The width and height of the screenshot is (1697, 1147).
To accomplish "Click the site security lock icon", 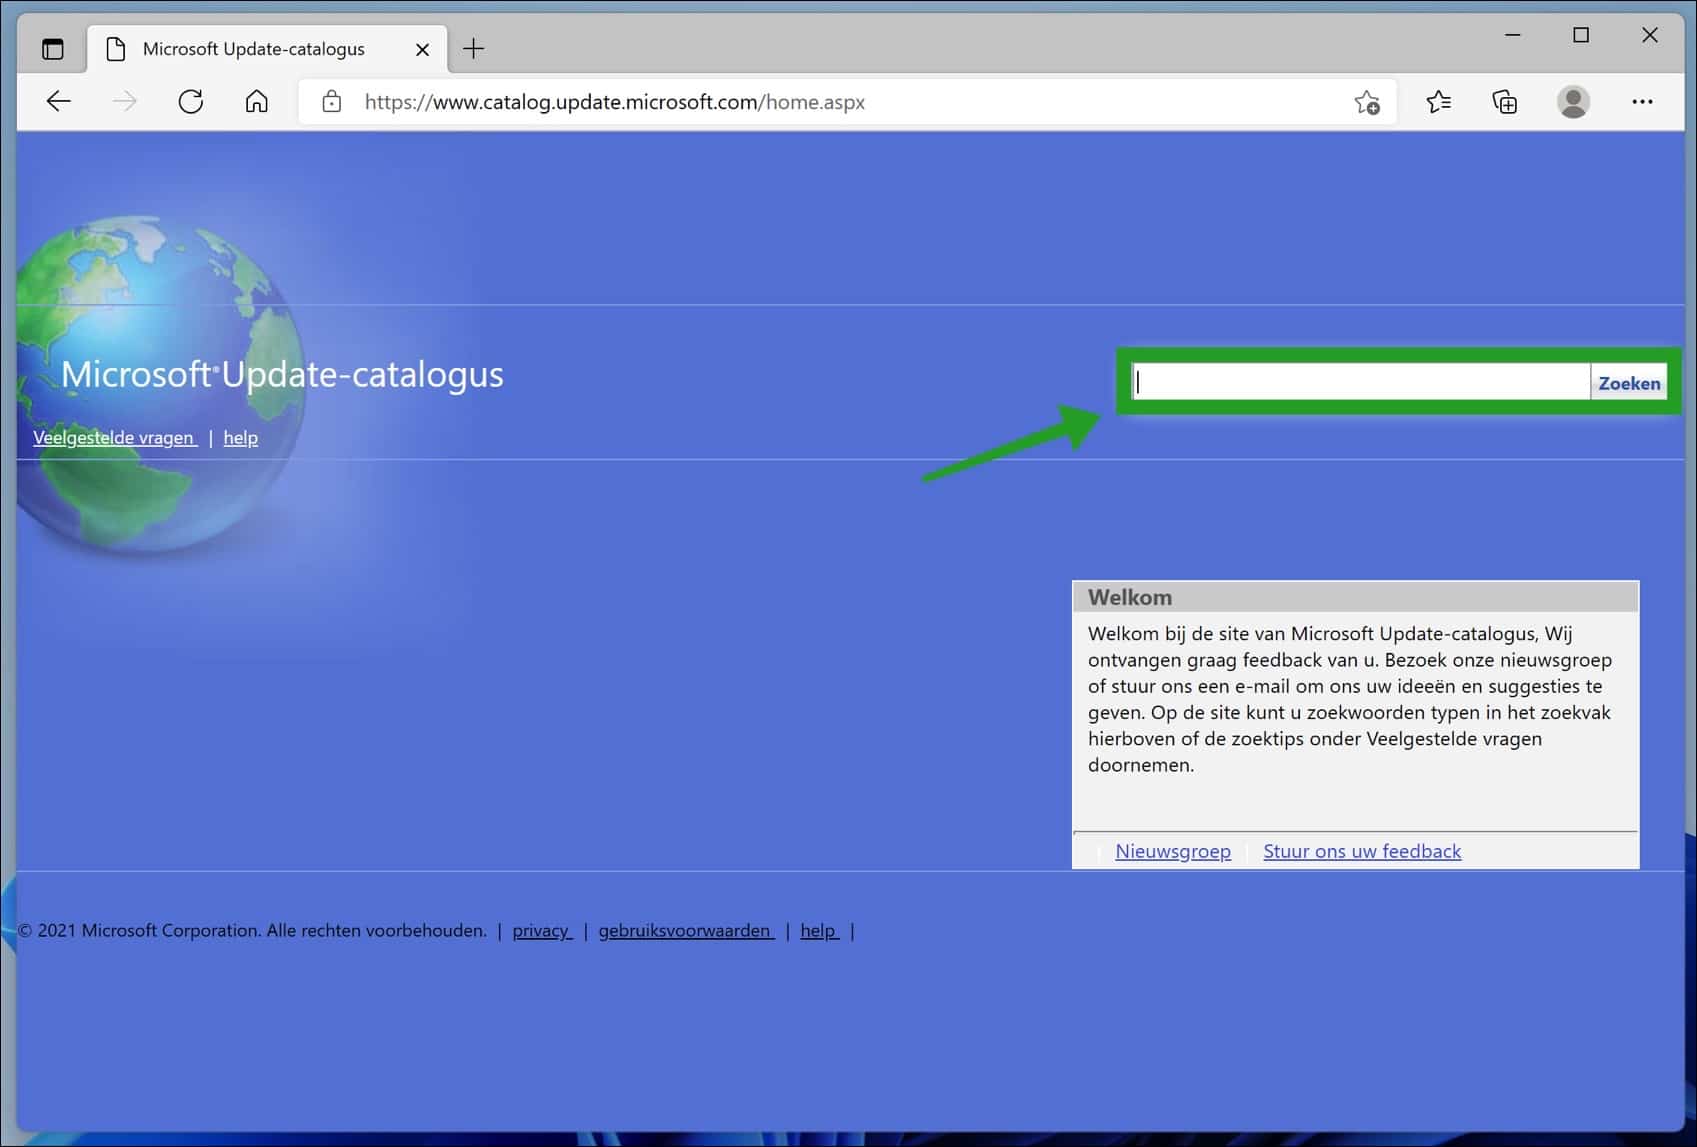I will [x=330, y=102].
